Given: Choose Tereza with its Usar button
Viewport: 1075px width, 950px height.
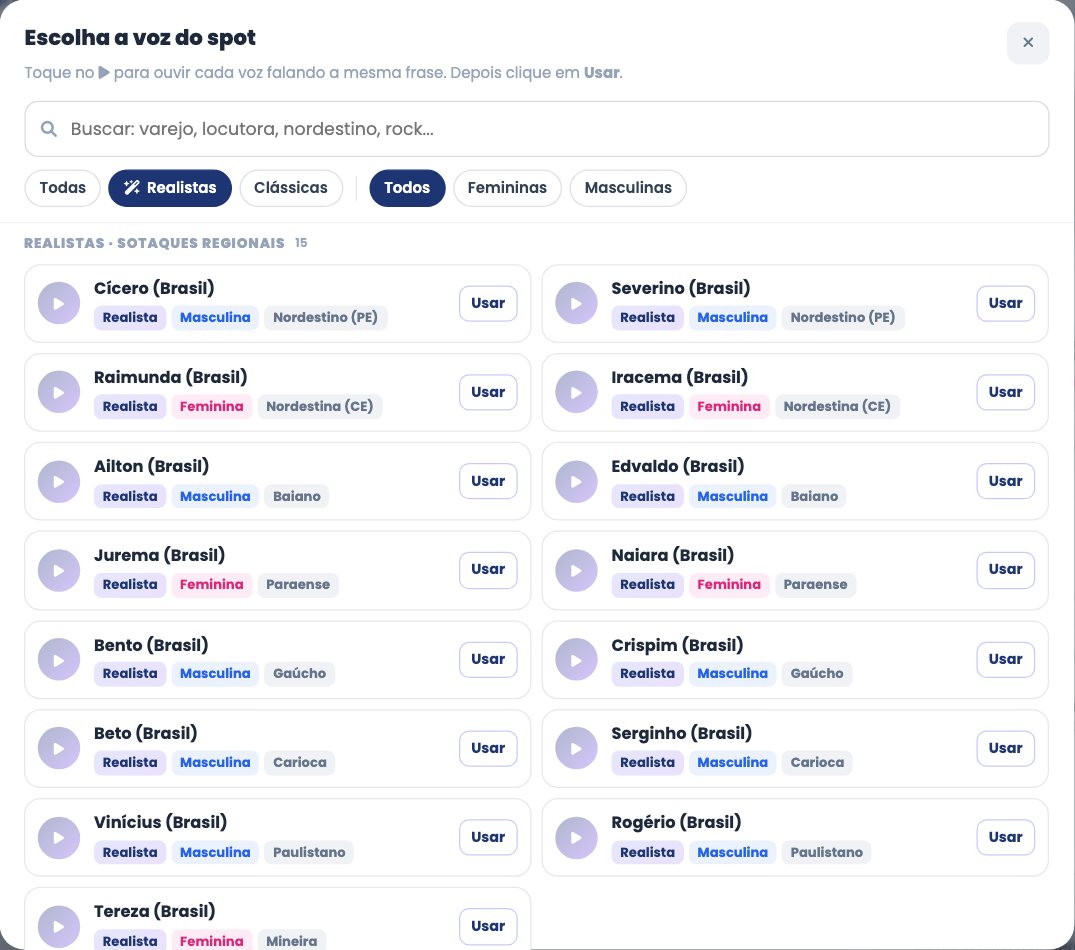Looking at the screenshot, I should (x=488, y=926).
